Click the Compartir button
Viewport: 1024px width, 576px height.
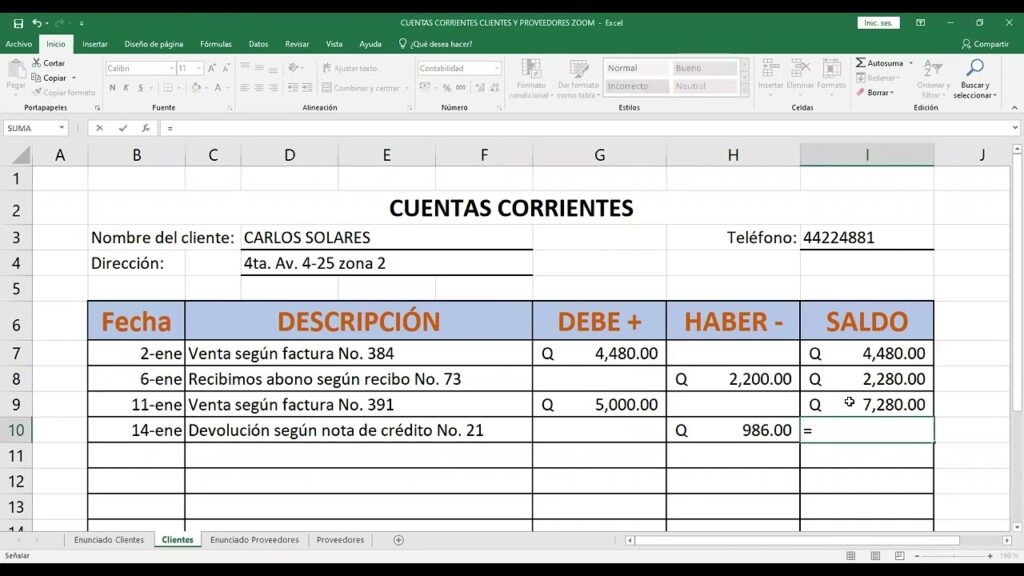pyautogui.click(x=985, y=43)
